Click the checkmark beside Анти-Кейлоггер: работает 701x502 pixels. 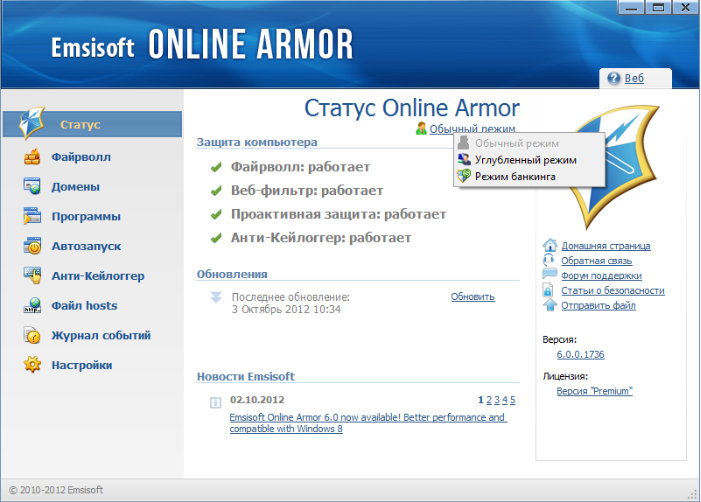click(x=216, y=238)
